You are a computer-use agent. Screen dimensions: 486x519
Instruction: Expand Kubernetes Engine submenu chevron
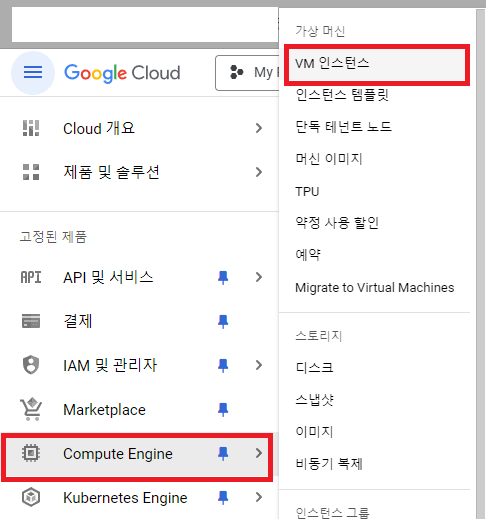[x=259, y=497]
